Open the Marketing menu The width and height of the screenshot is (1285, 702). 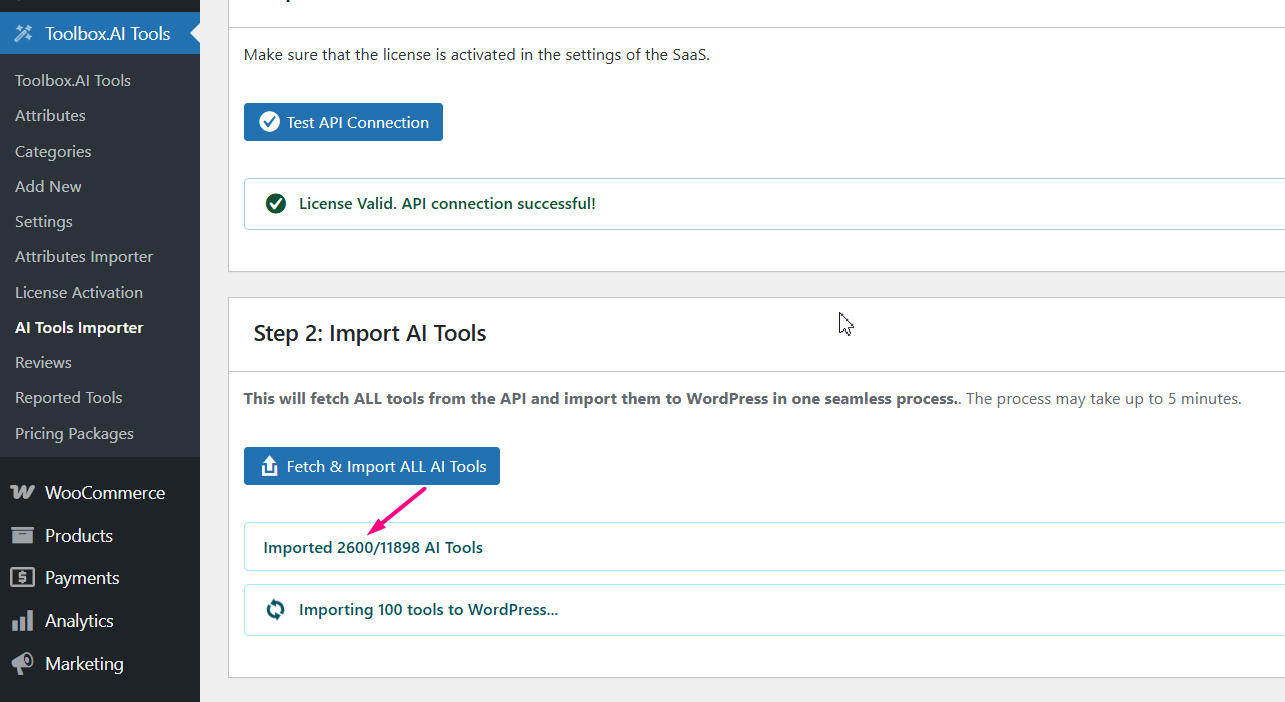pos(100,664)
